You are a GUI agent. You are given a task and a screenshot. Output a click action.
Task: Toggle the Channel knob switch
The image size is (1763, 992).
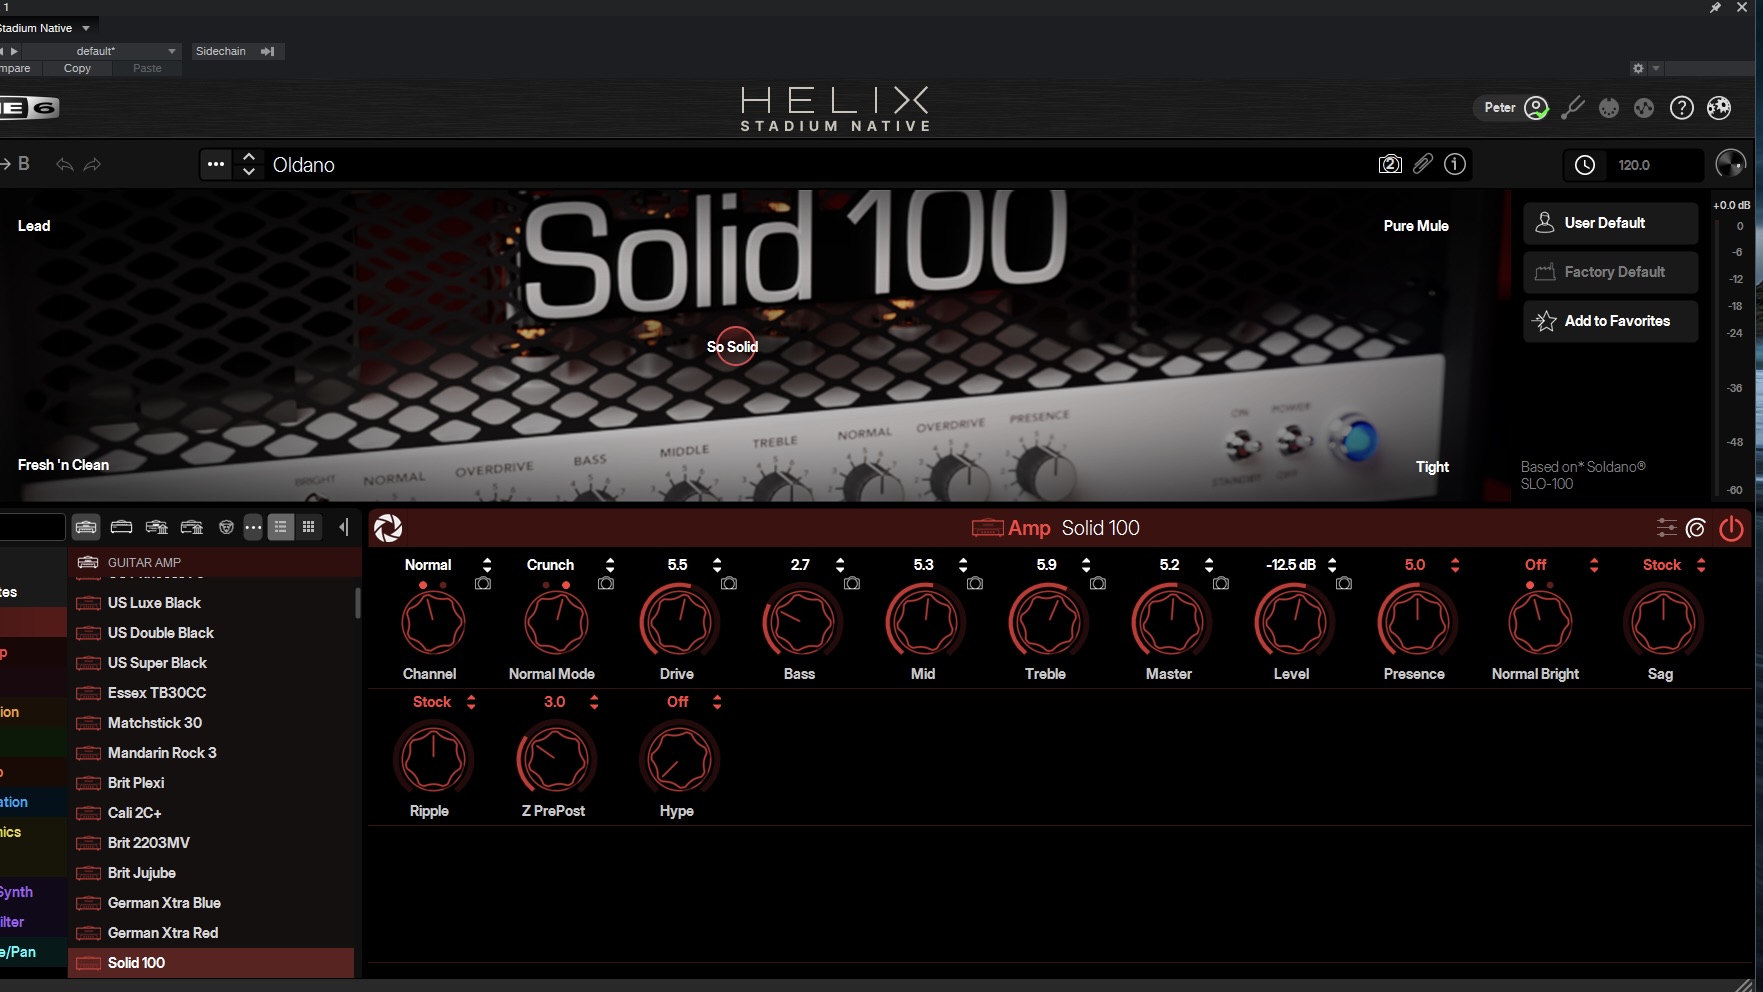pyautogui.click(x=433, y=622)
